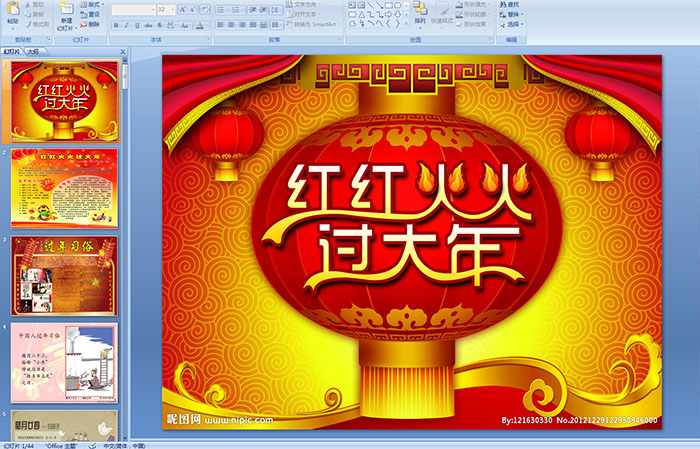Select slide 4 thumbnail with ladder drawing
The height and width of the screenshot is (449, 700).
[x=64, y=362]
